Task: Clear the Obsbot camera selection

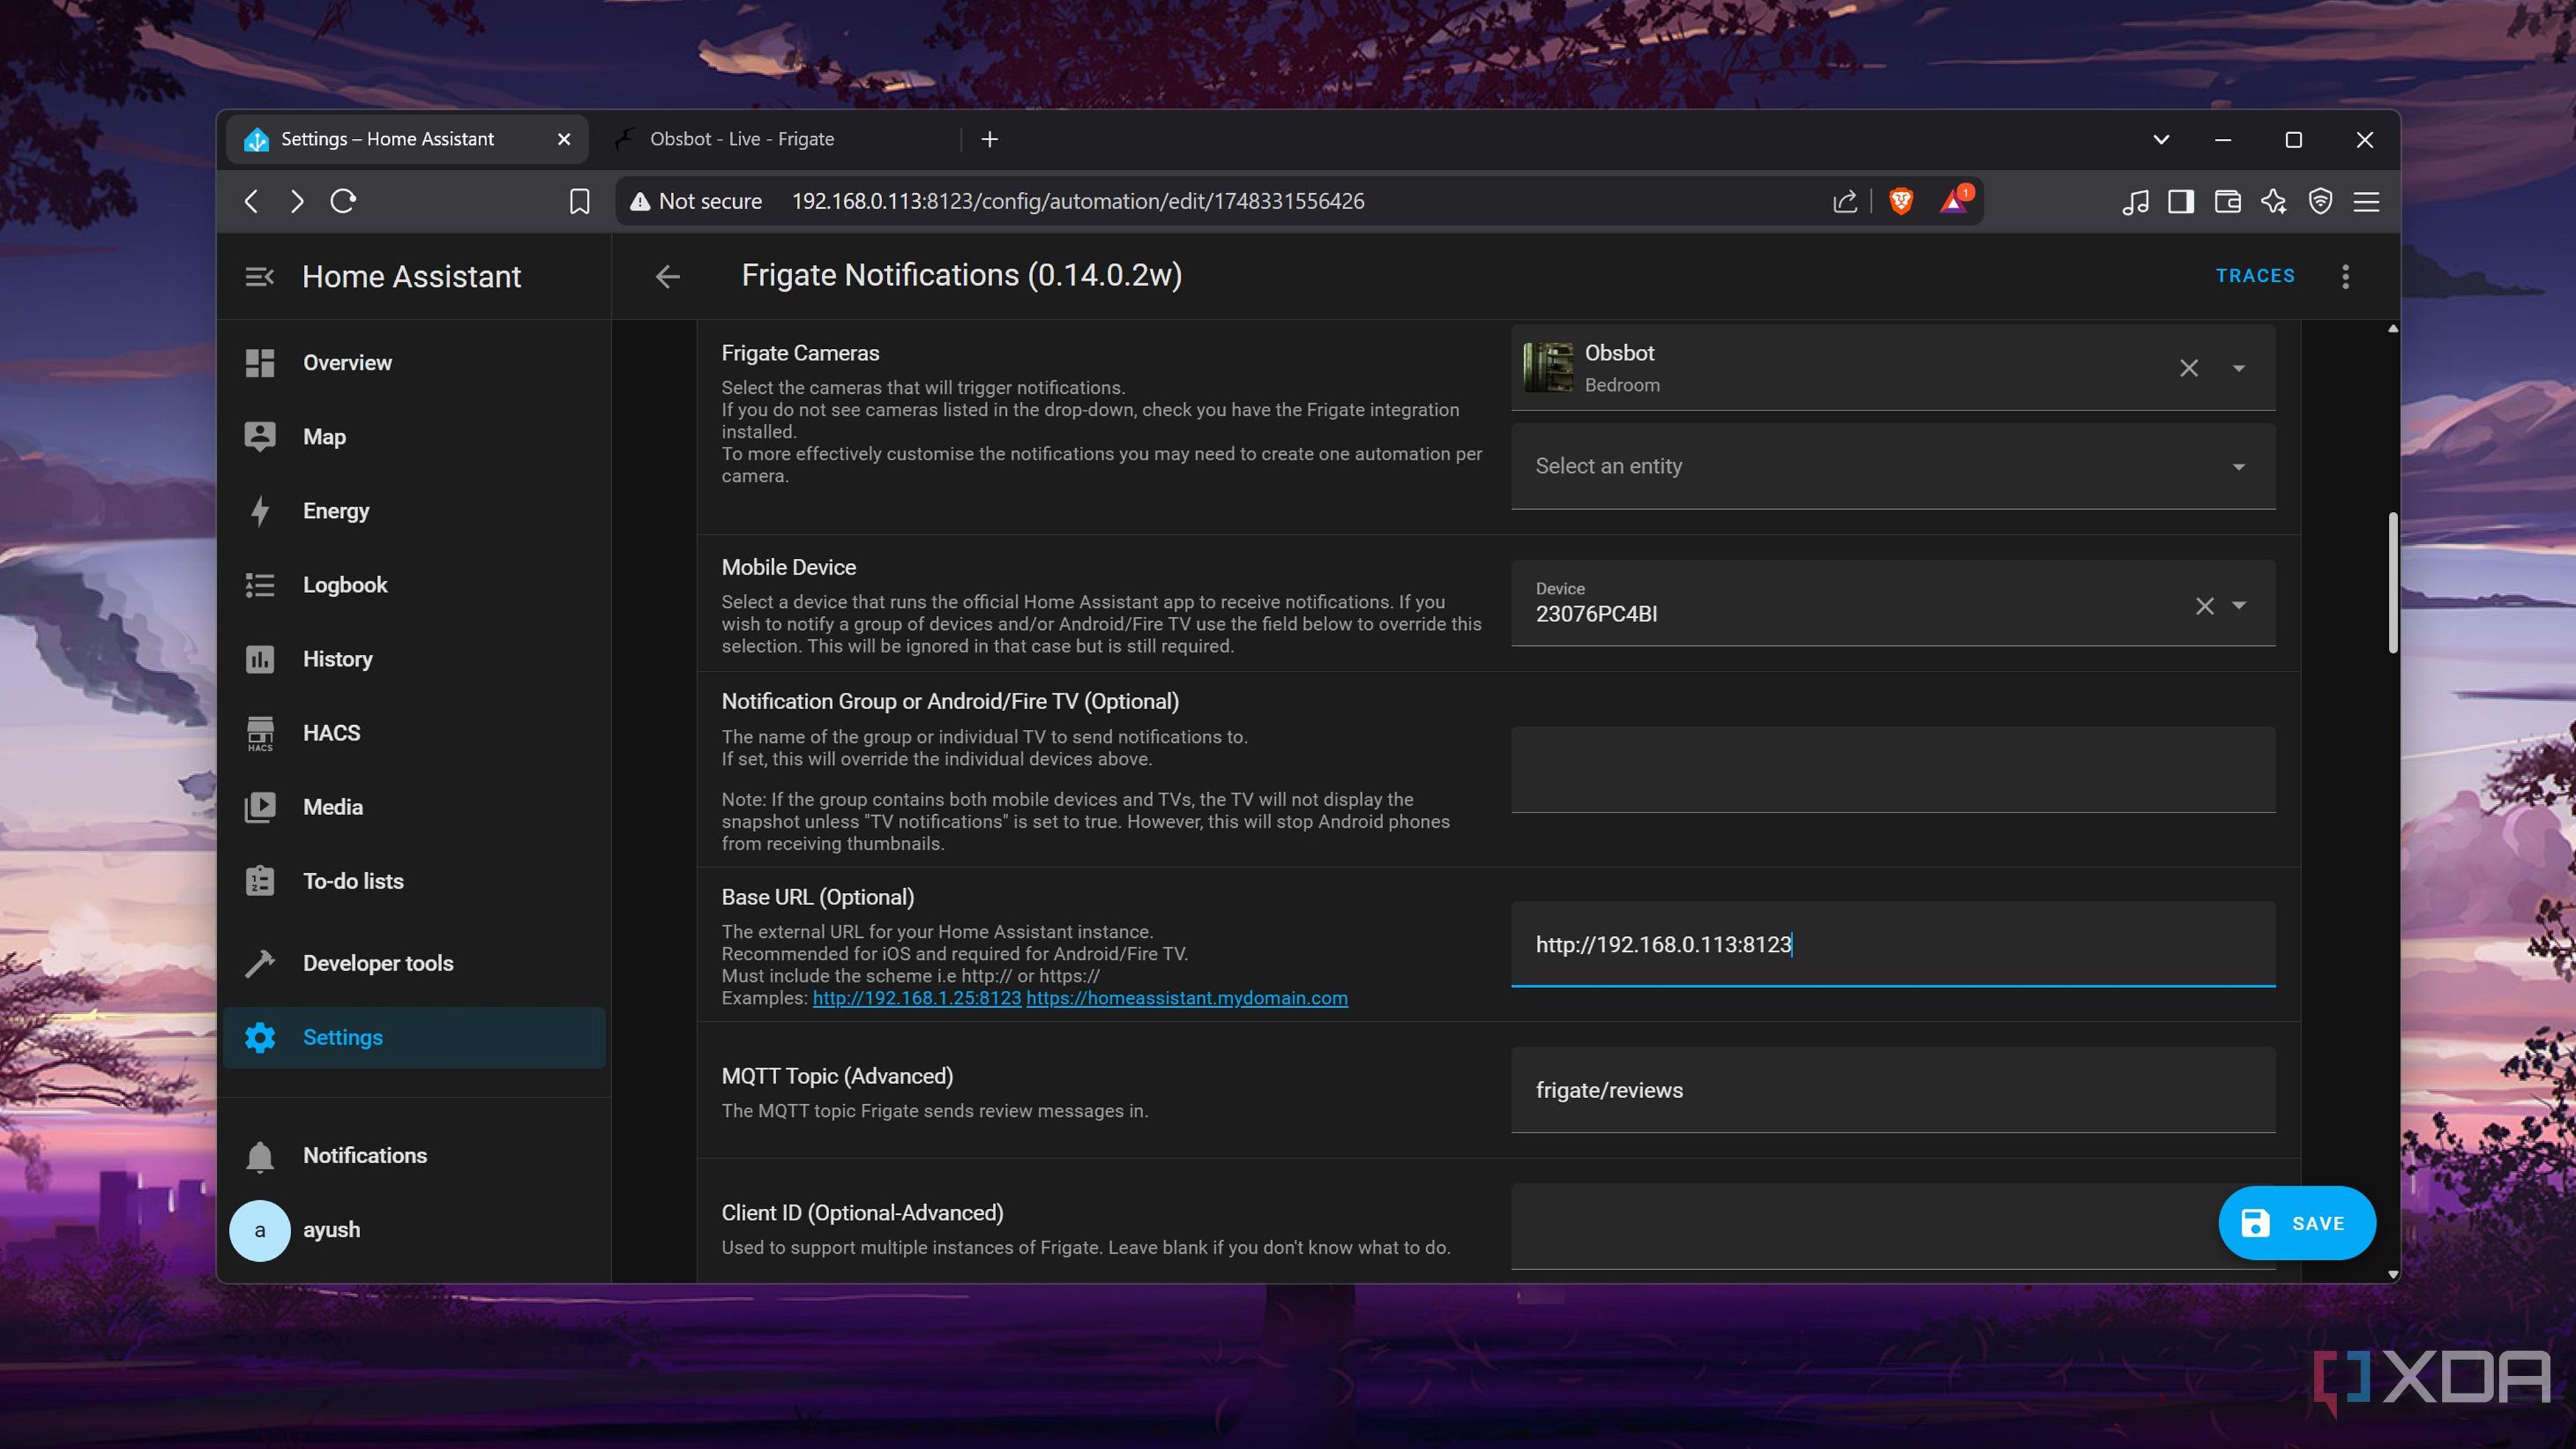Action: point(2189,368)
